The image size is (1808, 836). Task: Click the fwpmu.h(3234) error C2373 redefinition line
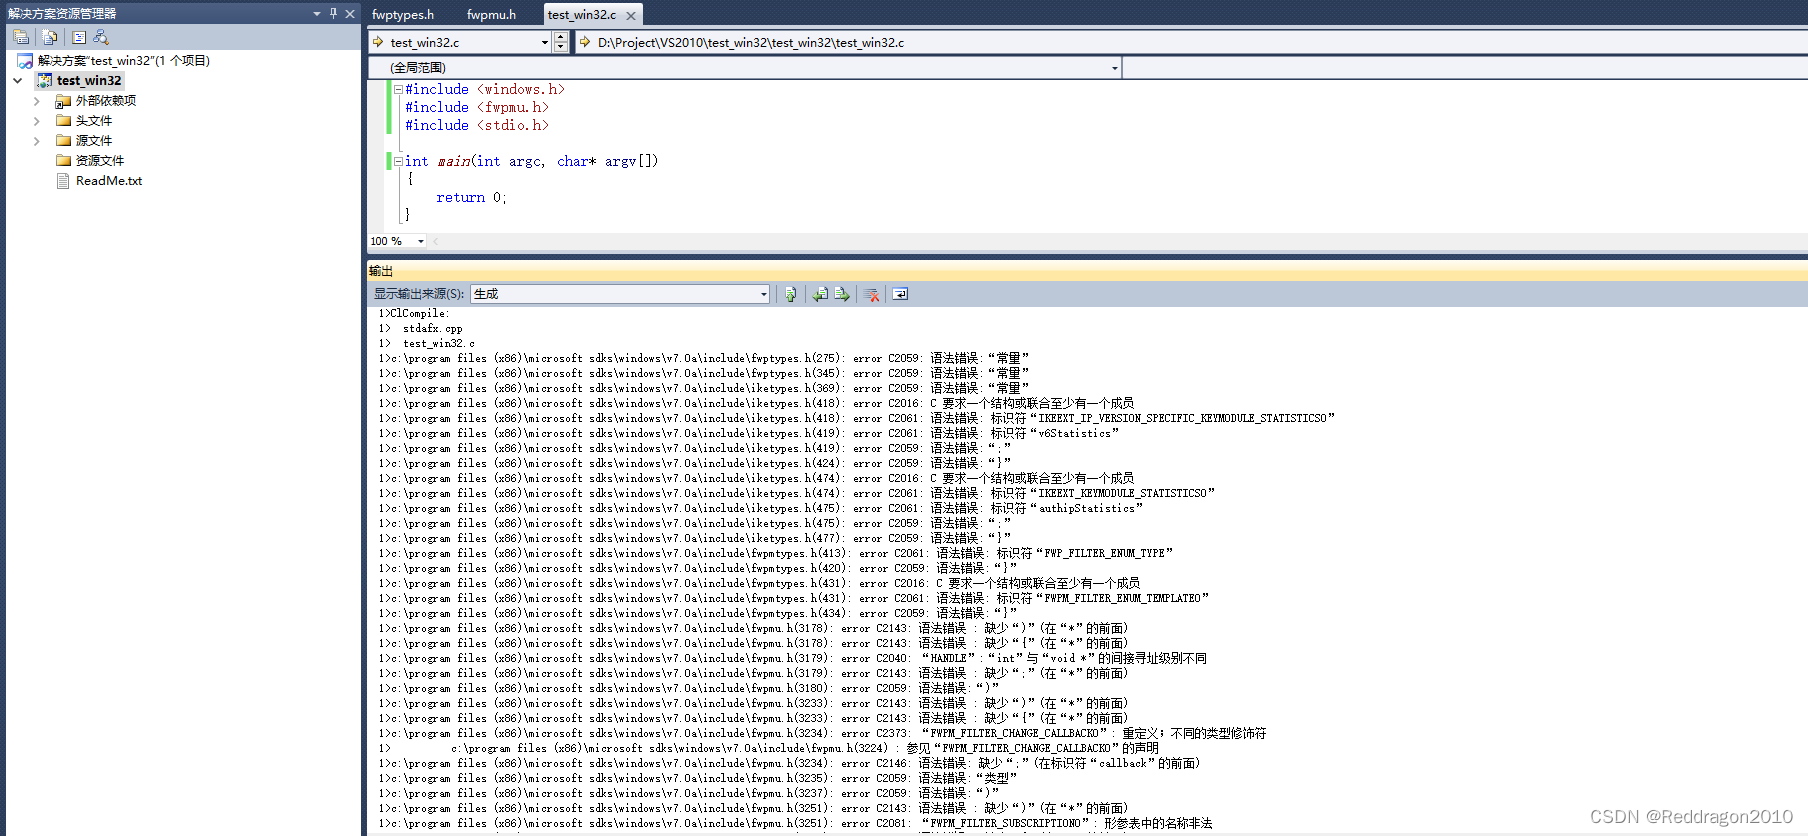[x=823, y=733]
